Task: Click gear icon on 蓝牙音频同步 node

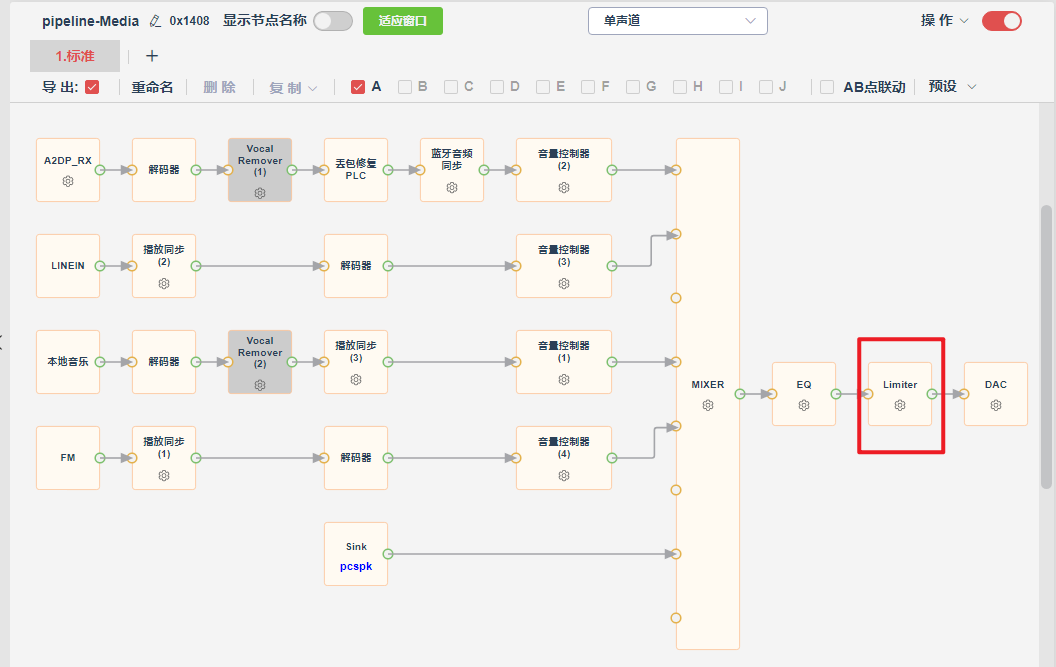Action: tap(452, 187)
